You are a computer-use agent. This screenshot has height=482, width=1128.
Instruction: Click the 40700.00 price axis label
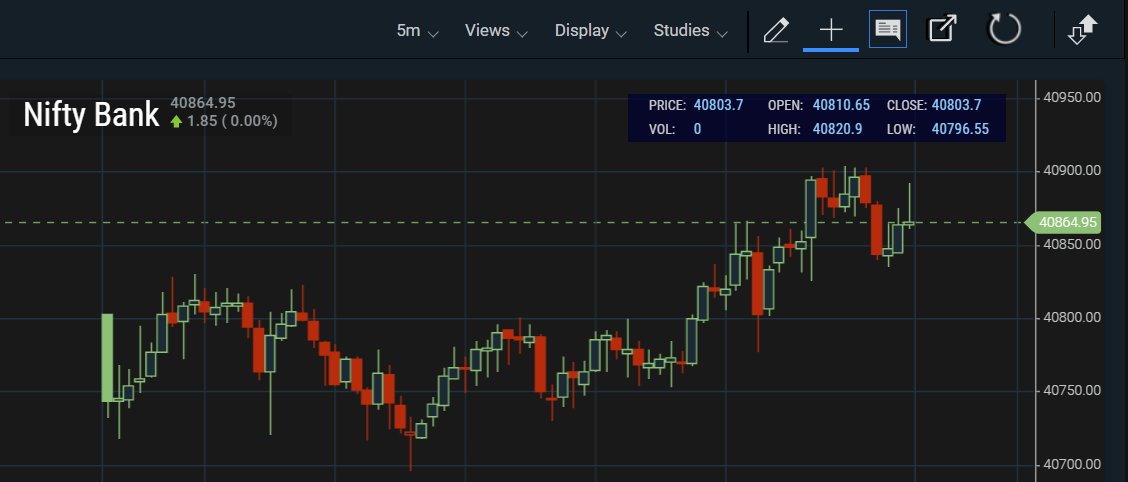(1072, 464)
